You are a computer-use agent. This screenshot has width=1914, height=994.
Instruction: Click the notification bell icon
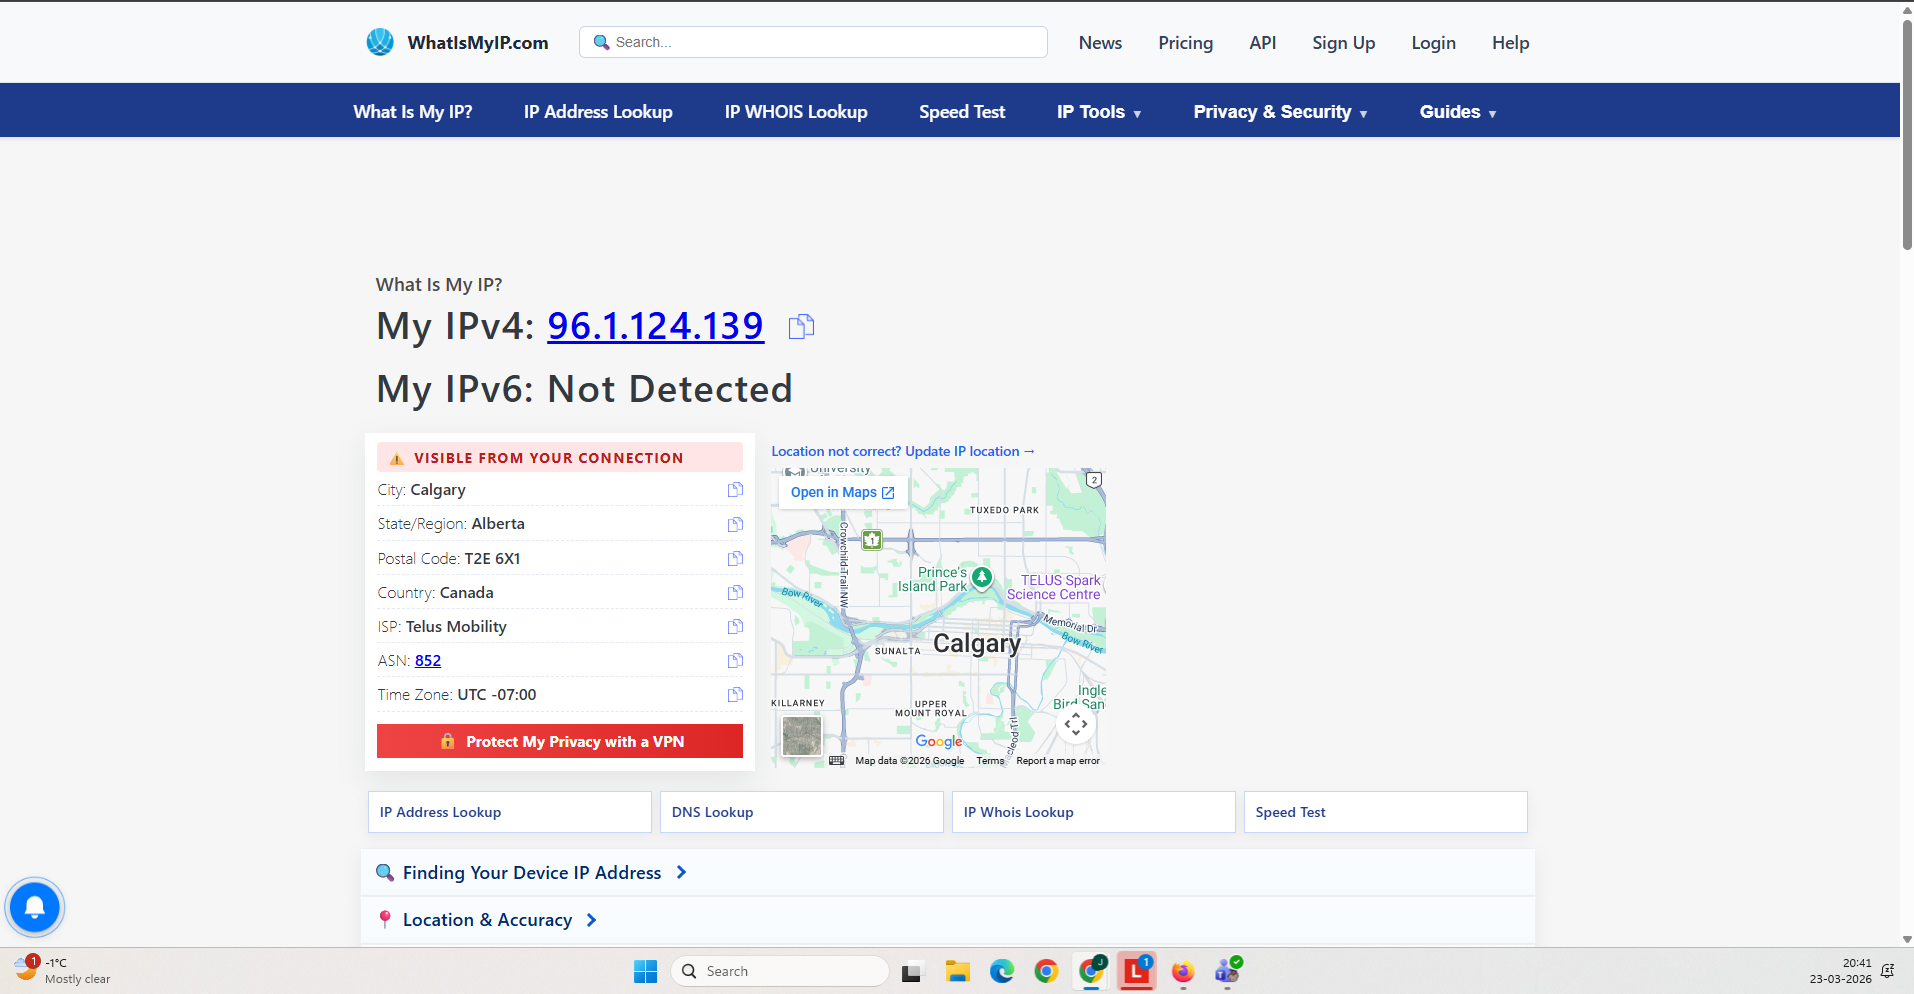[35, 907]
